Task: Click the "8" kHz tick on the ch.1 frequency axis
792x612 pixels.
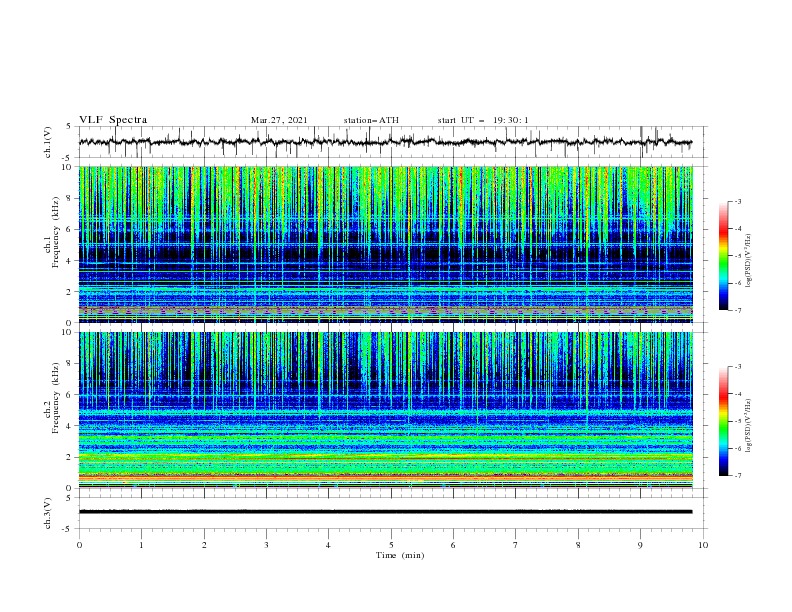Action: coord(70,198)
